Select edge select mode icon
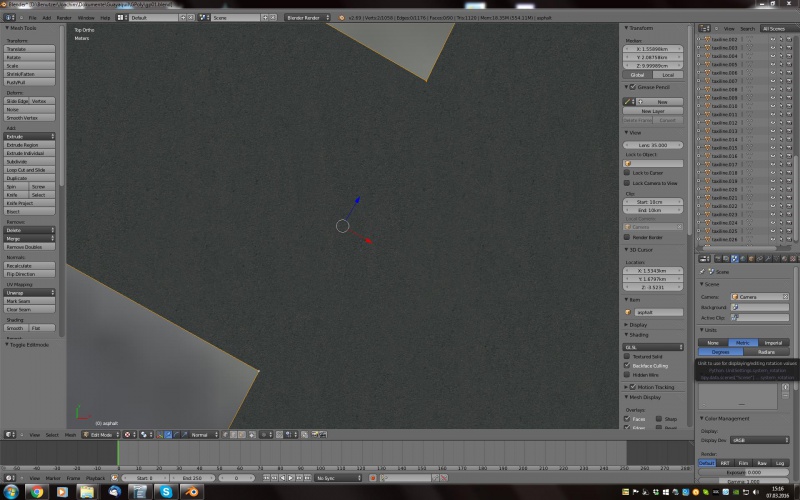 [x=234, y=435]
